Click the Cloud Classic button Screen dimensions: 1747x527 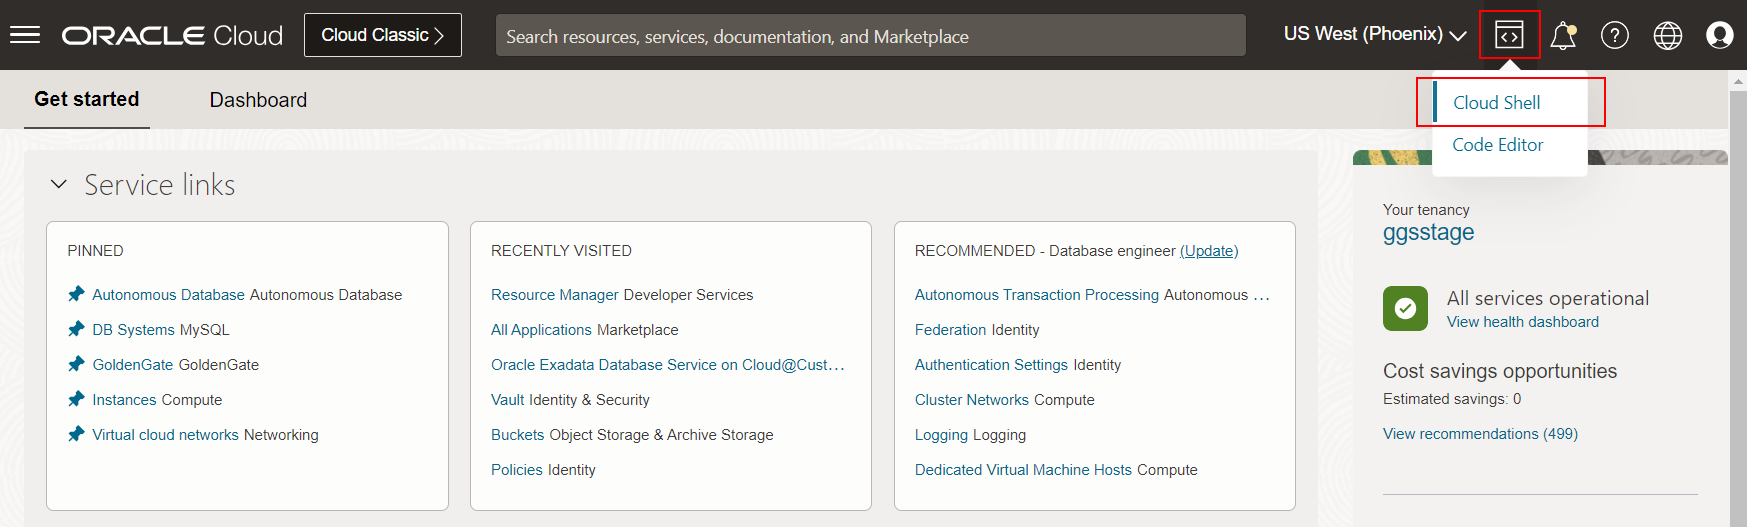coord(383,35)
